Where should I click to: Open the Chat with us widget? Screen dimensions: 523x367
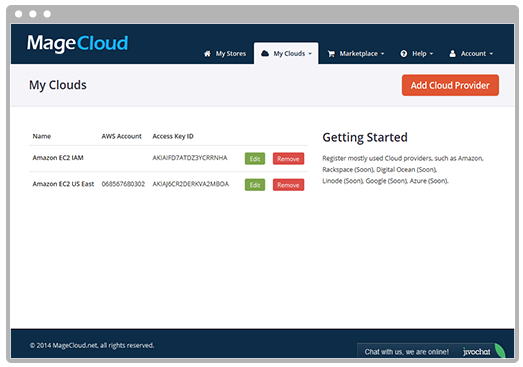click(x=430, y=351)
